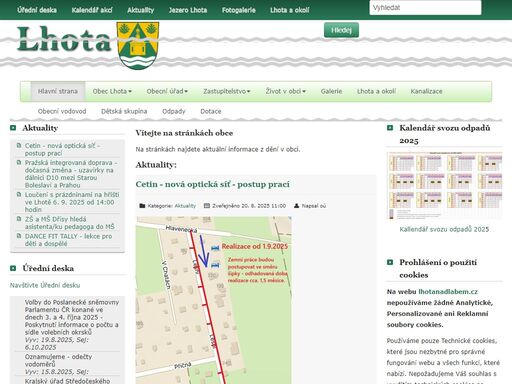
Task: Click the Hledej search button
Action: coord(341,30)
